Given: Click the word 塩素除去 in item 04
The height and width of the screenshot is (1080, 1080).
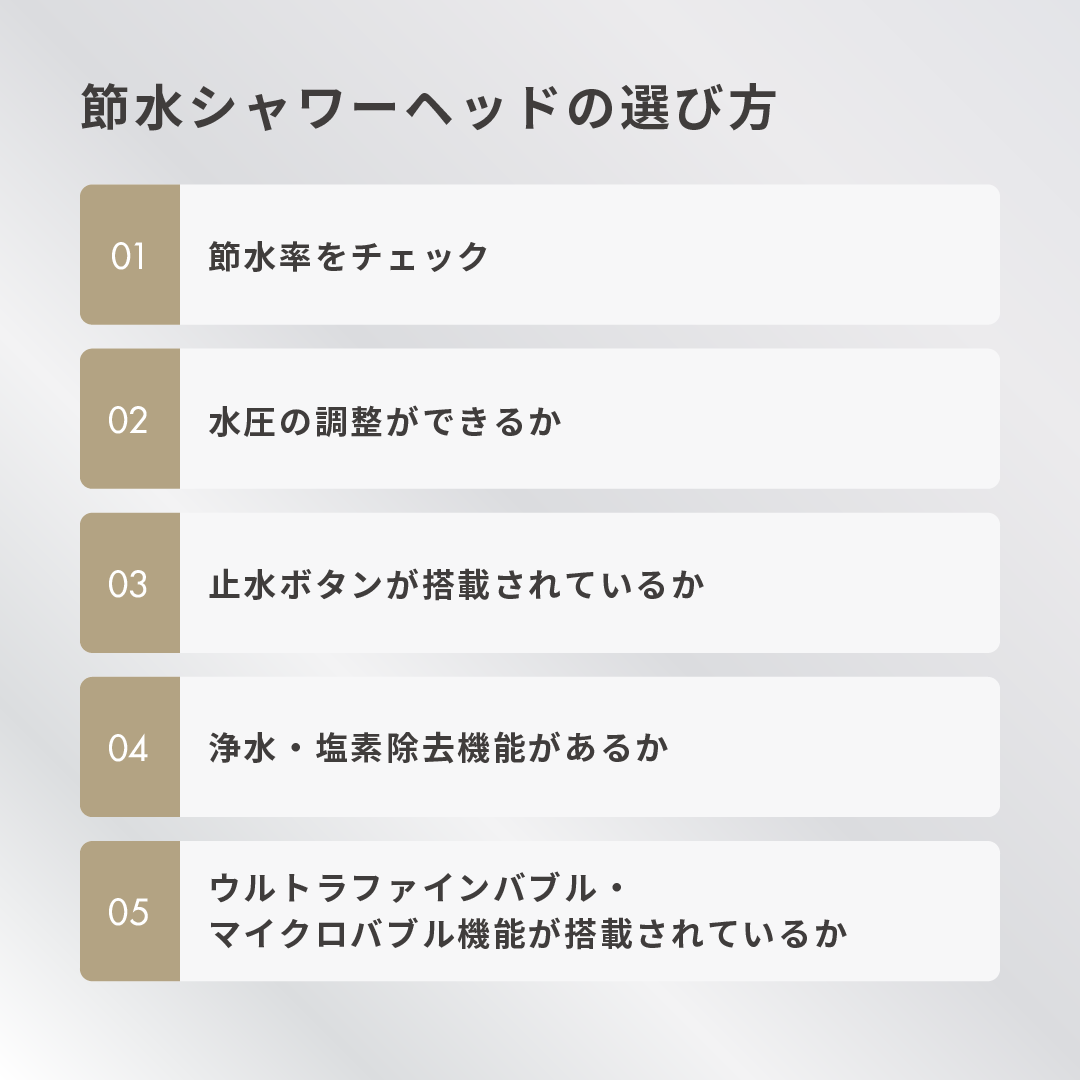Looking at the screenshot, I should [385, 749].
